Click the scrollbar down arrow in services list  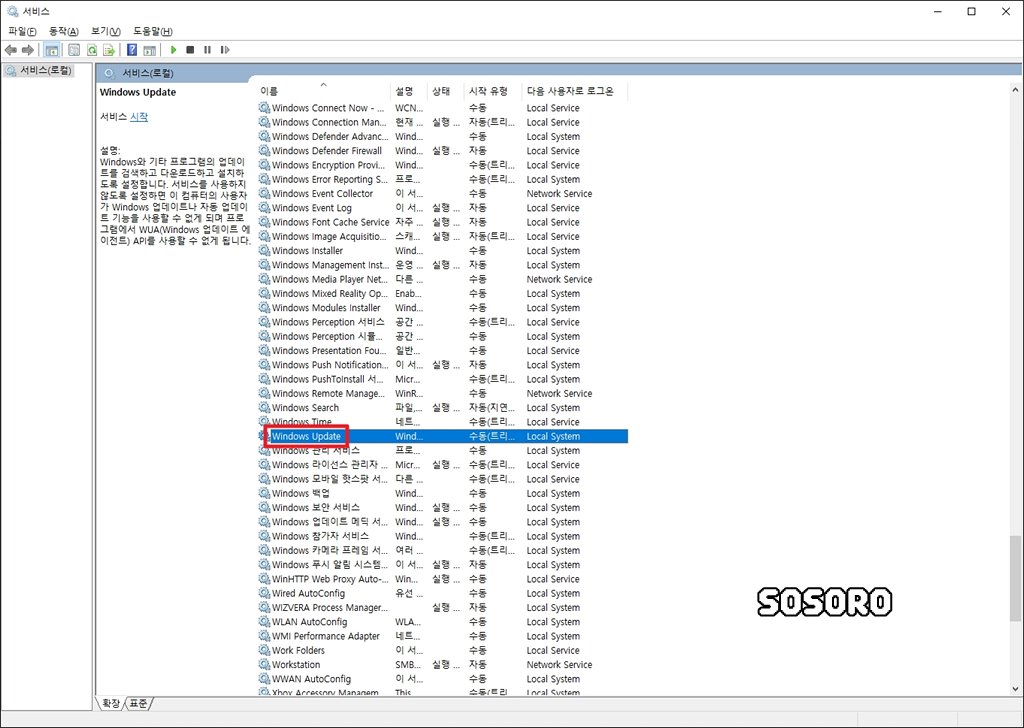tap(1015, 688)
